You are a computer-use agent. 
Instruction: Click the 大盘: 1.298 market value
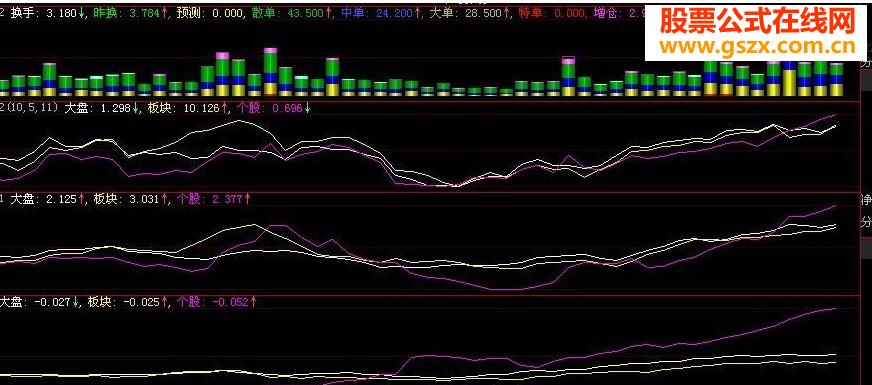point(102,108)
